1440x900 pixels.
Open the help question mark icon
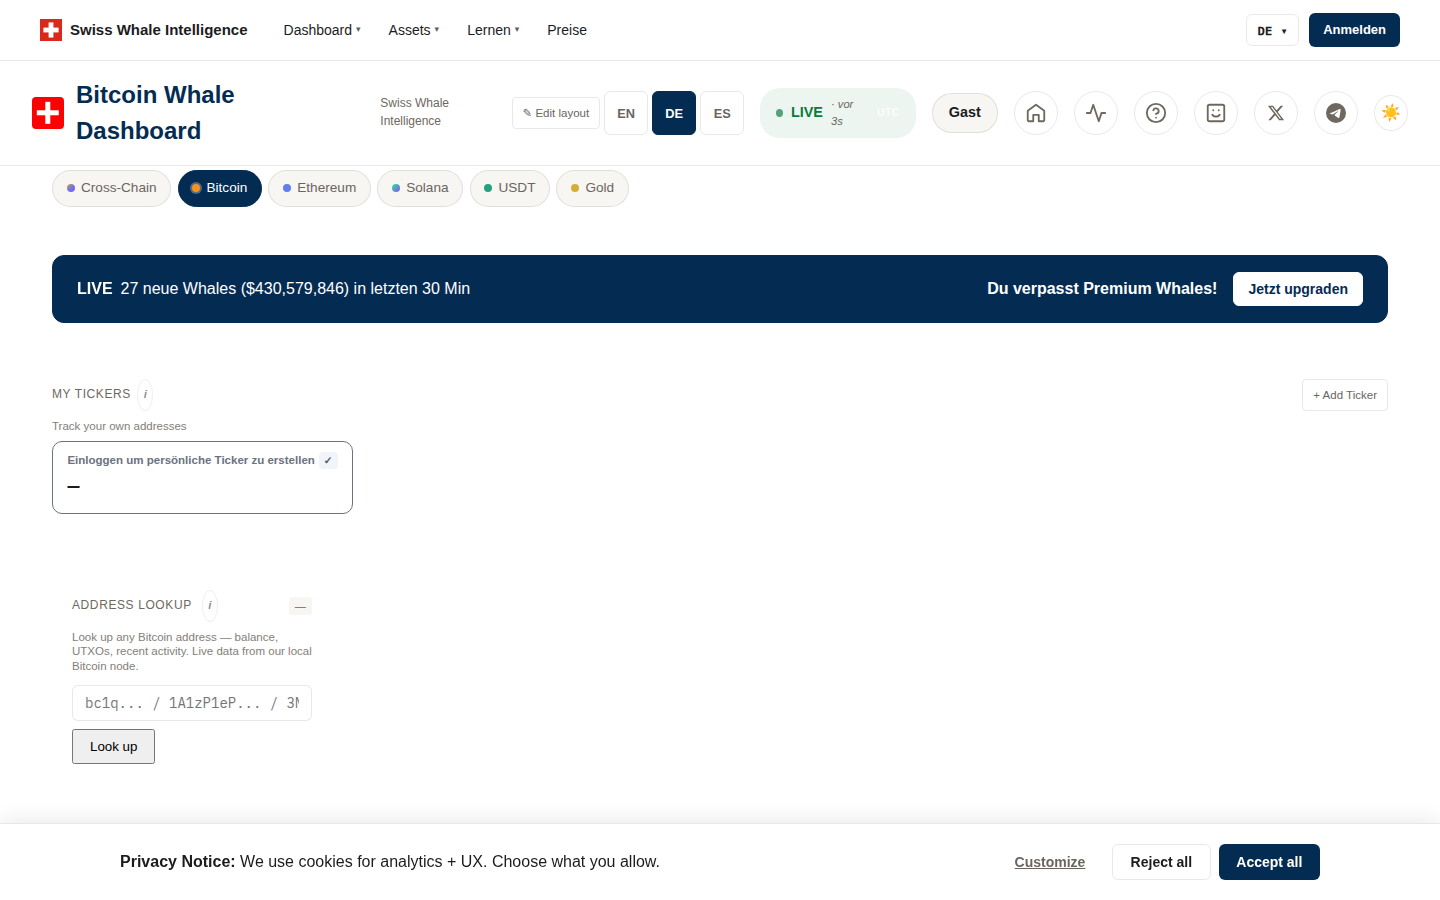pyautogui.click(x=1156, y=113)
